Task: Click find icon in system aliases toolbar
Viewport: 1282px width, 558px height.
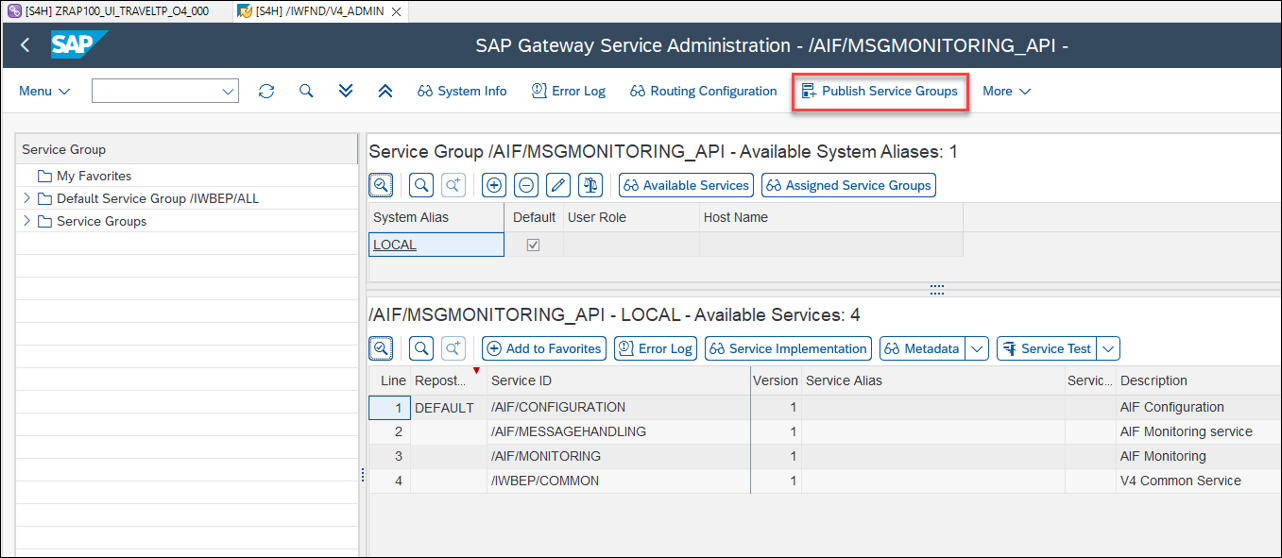Action: [x=421, y=185]
